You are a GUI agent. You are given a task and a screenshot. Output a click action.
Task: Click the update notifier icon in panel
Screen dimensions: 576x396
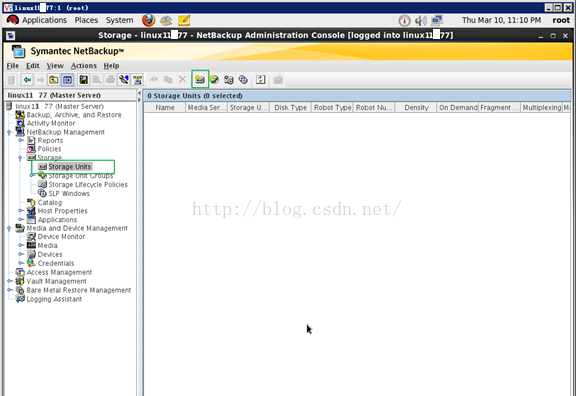pyautogui.click(x=404, y=21)
